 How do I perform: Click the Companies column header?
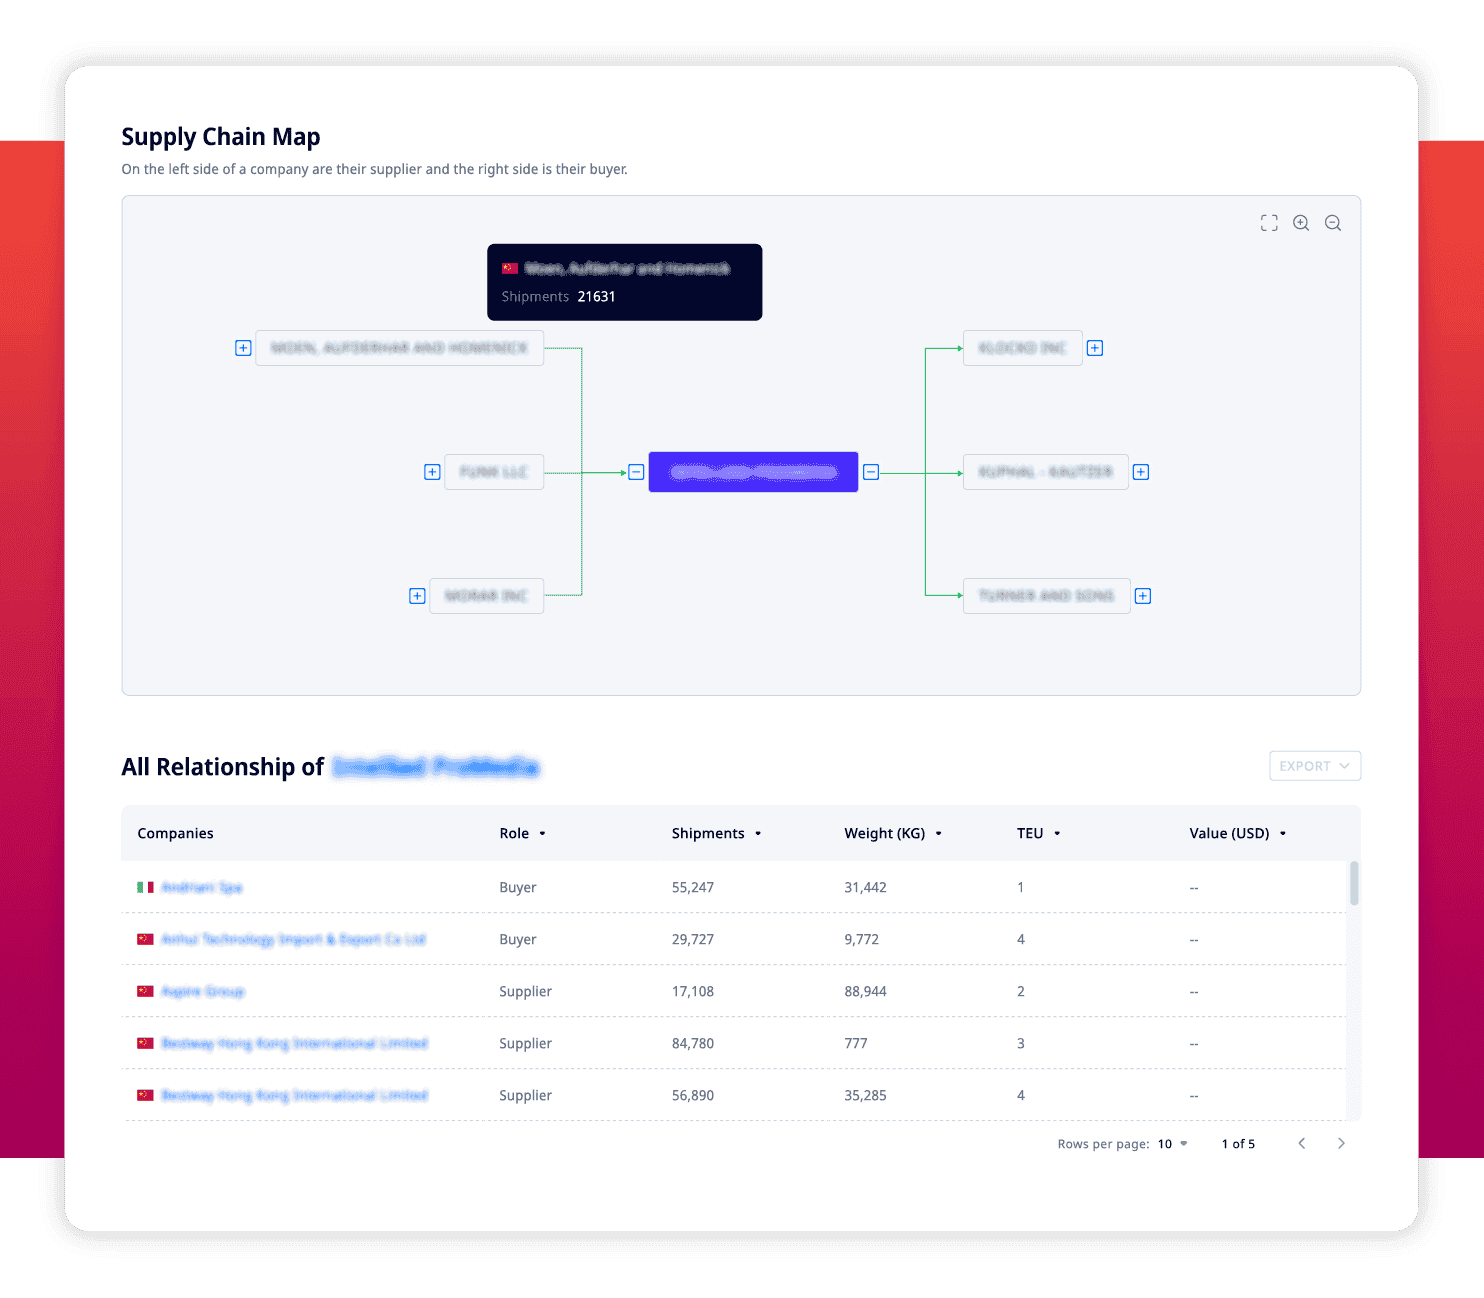(175, 833)
